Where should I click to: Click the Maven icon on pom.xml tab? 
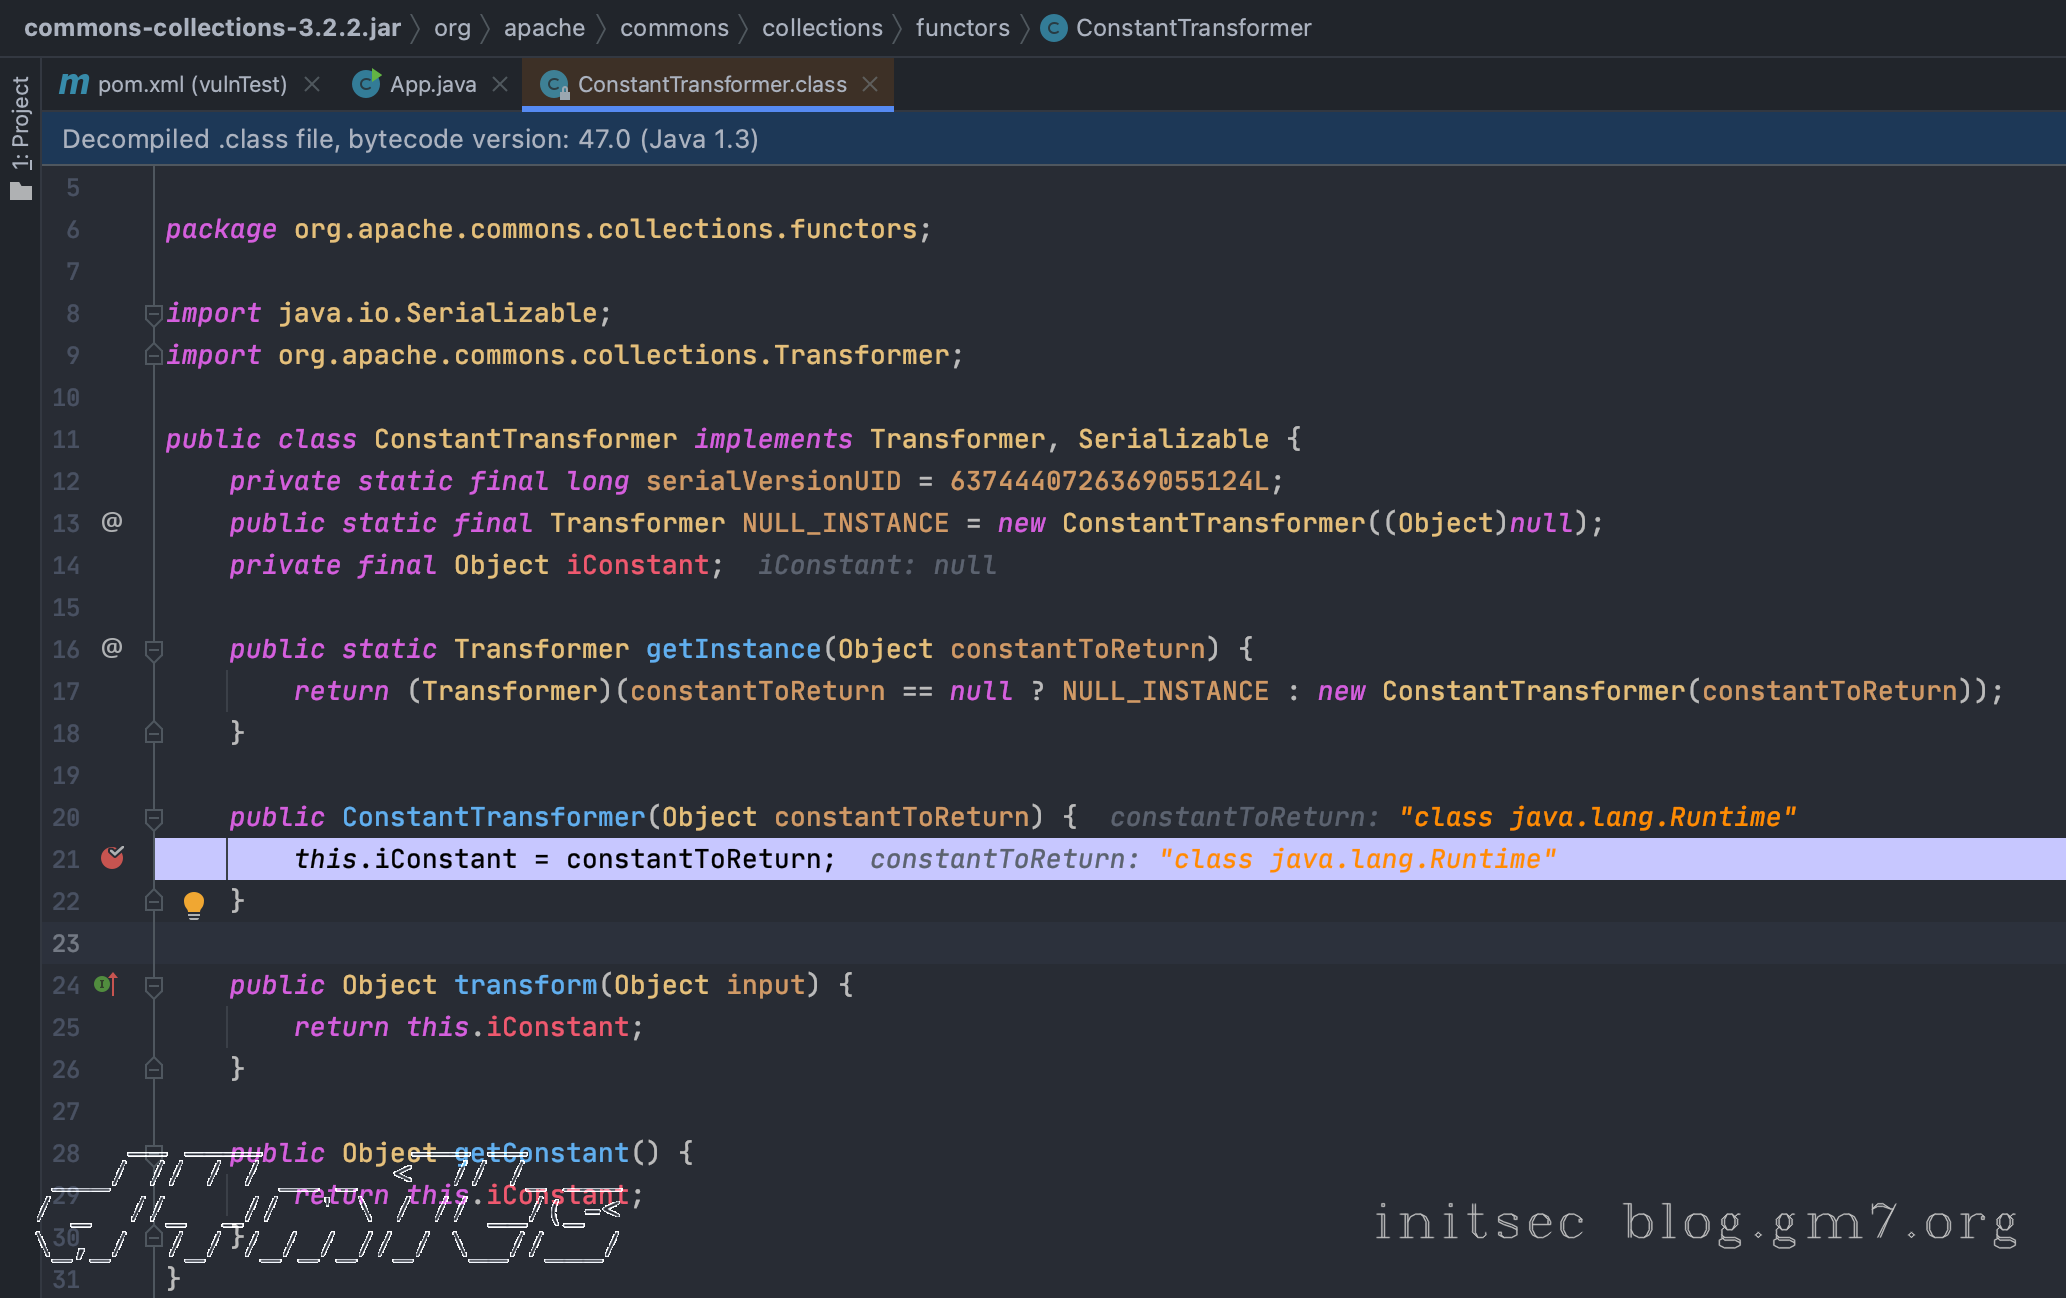click(74, 84)
